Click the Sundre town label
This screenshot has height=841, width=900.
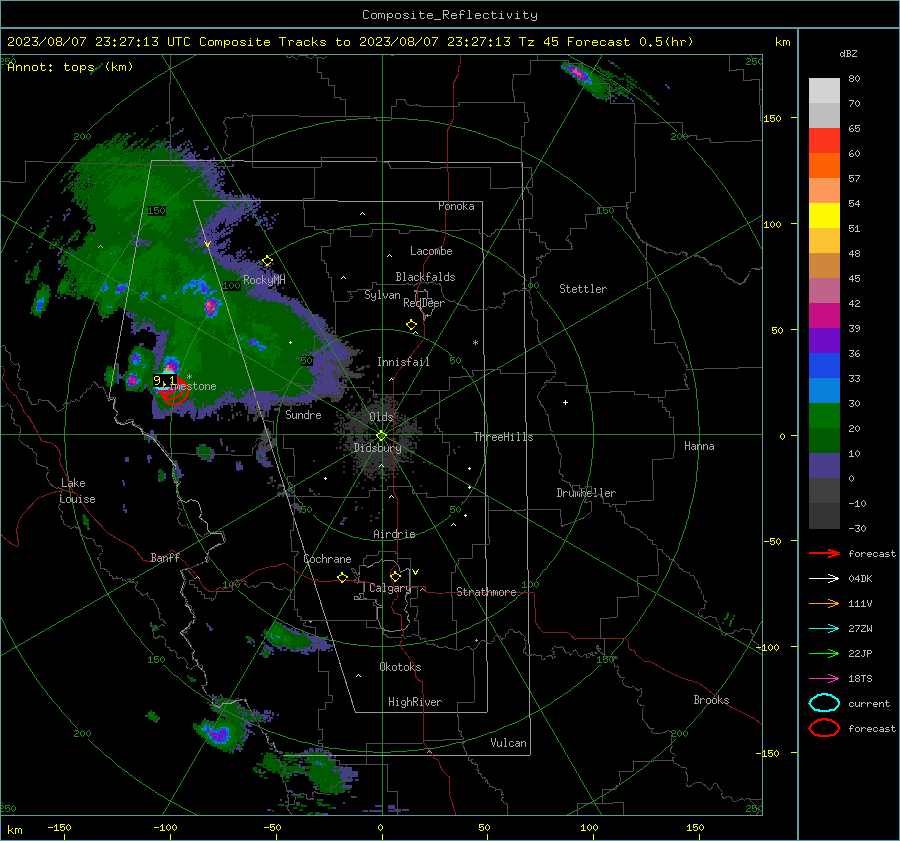(x=303, y=414)
